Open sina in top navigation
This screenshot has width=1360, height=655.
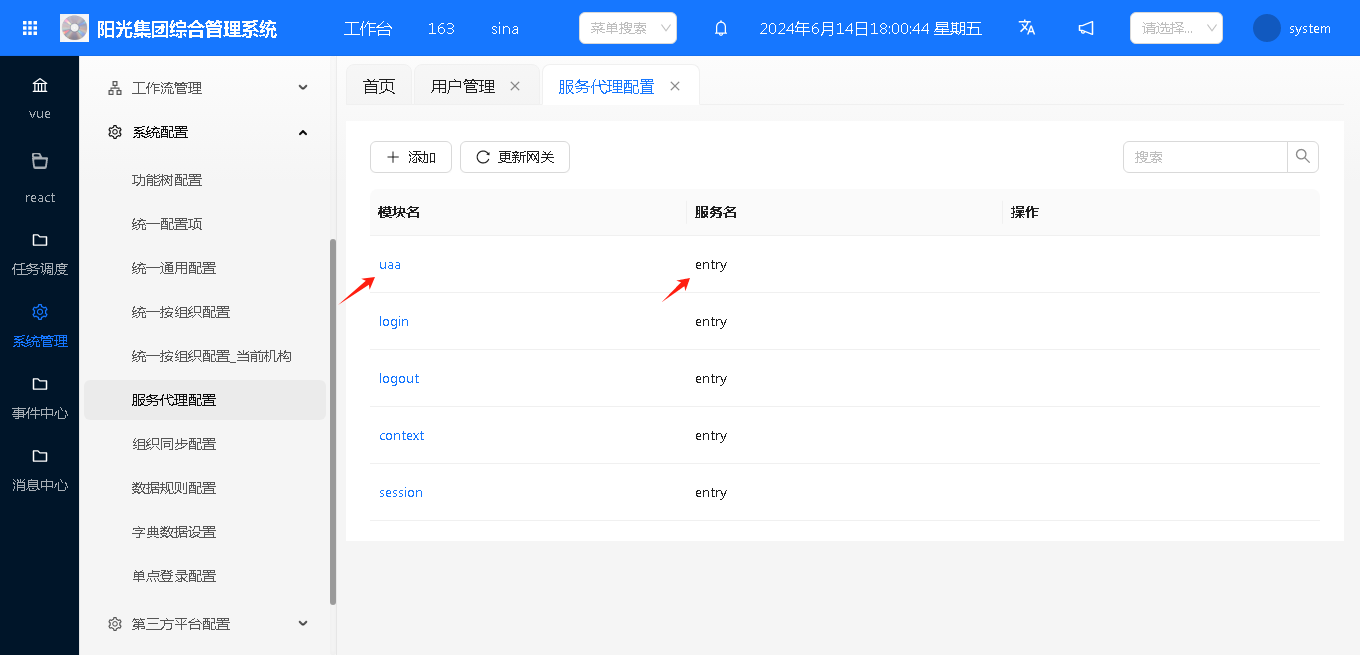(x=505, y=28)
